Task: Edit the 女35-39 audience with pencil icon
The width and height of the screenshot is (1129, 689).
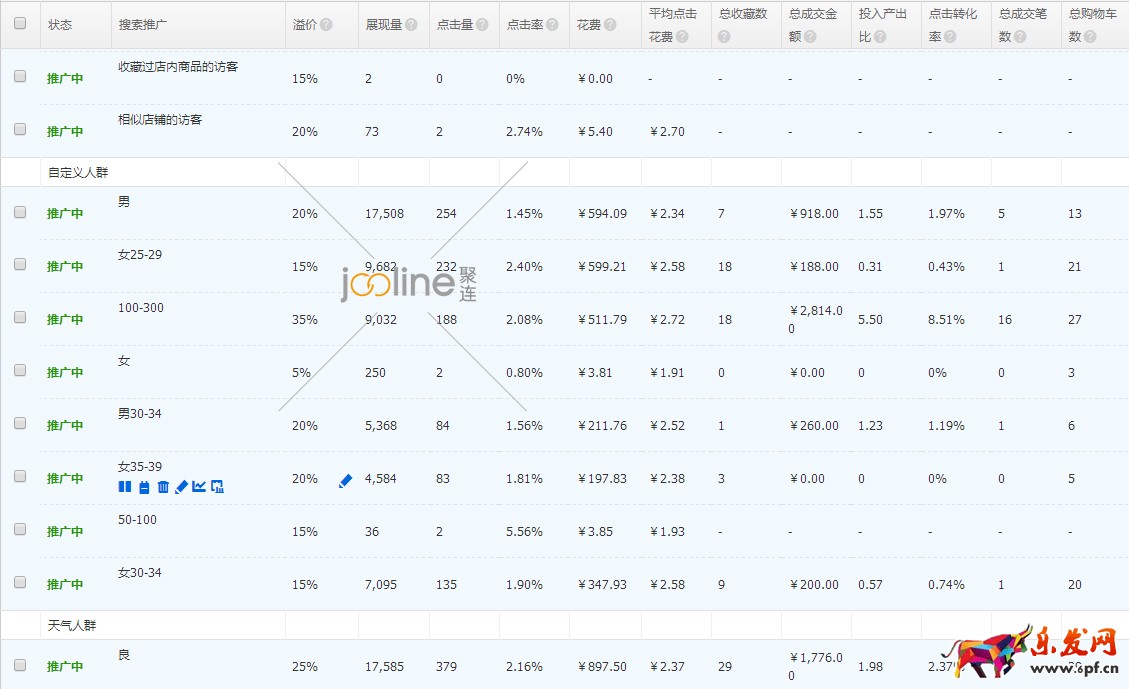Action: pos(181,487)
